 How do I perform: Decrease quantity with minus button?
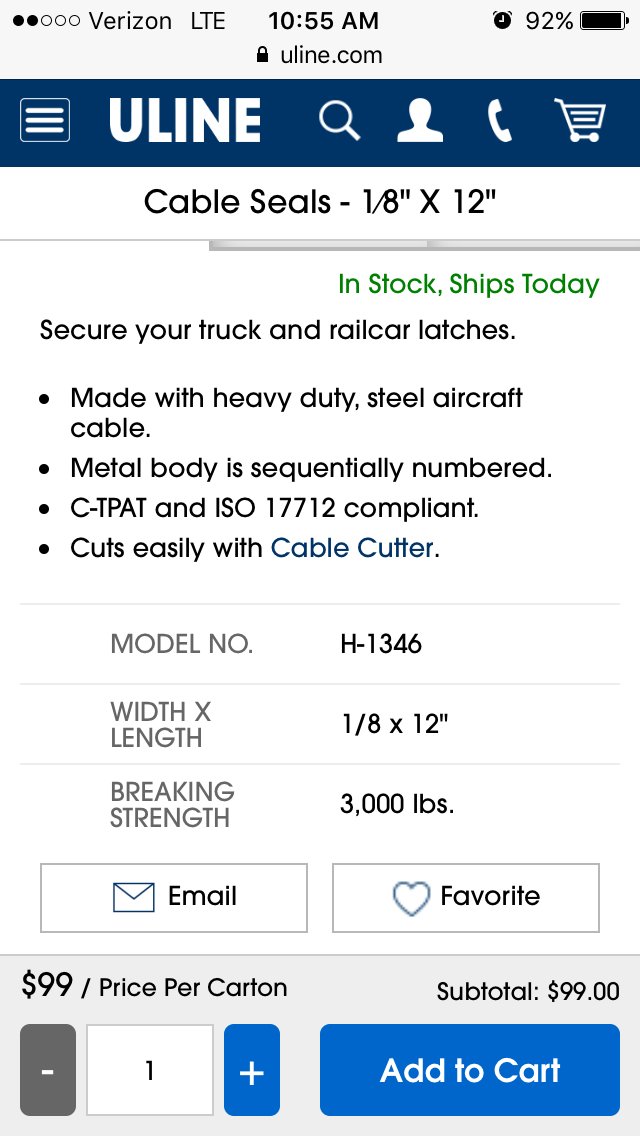tap(48, 1070)
